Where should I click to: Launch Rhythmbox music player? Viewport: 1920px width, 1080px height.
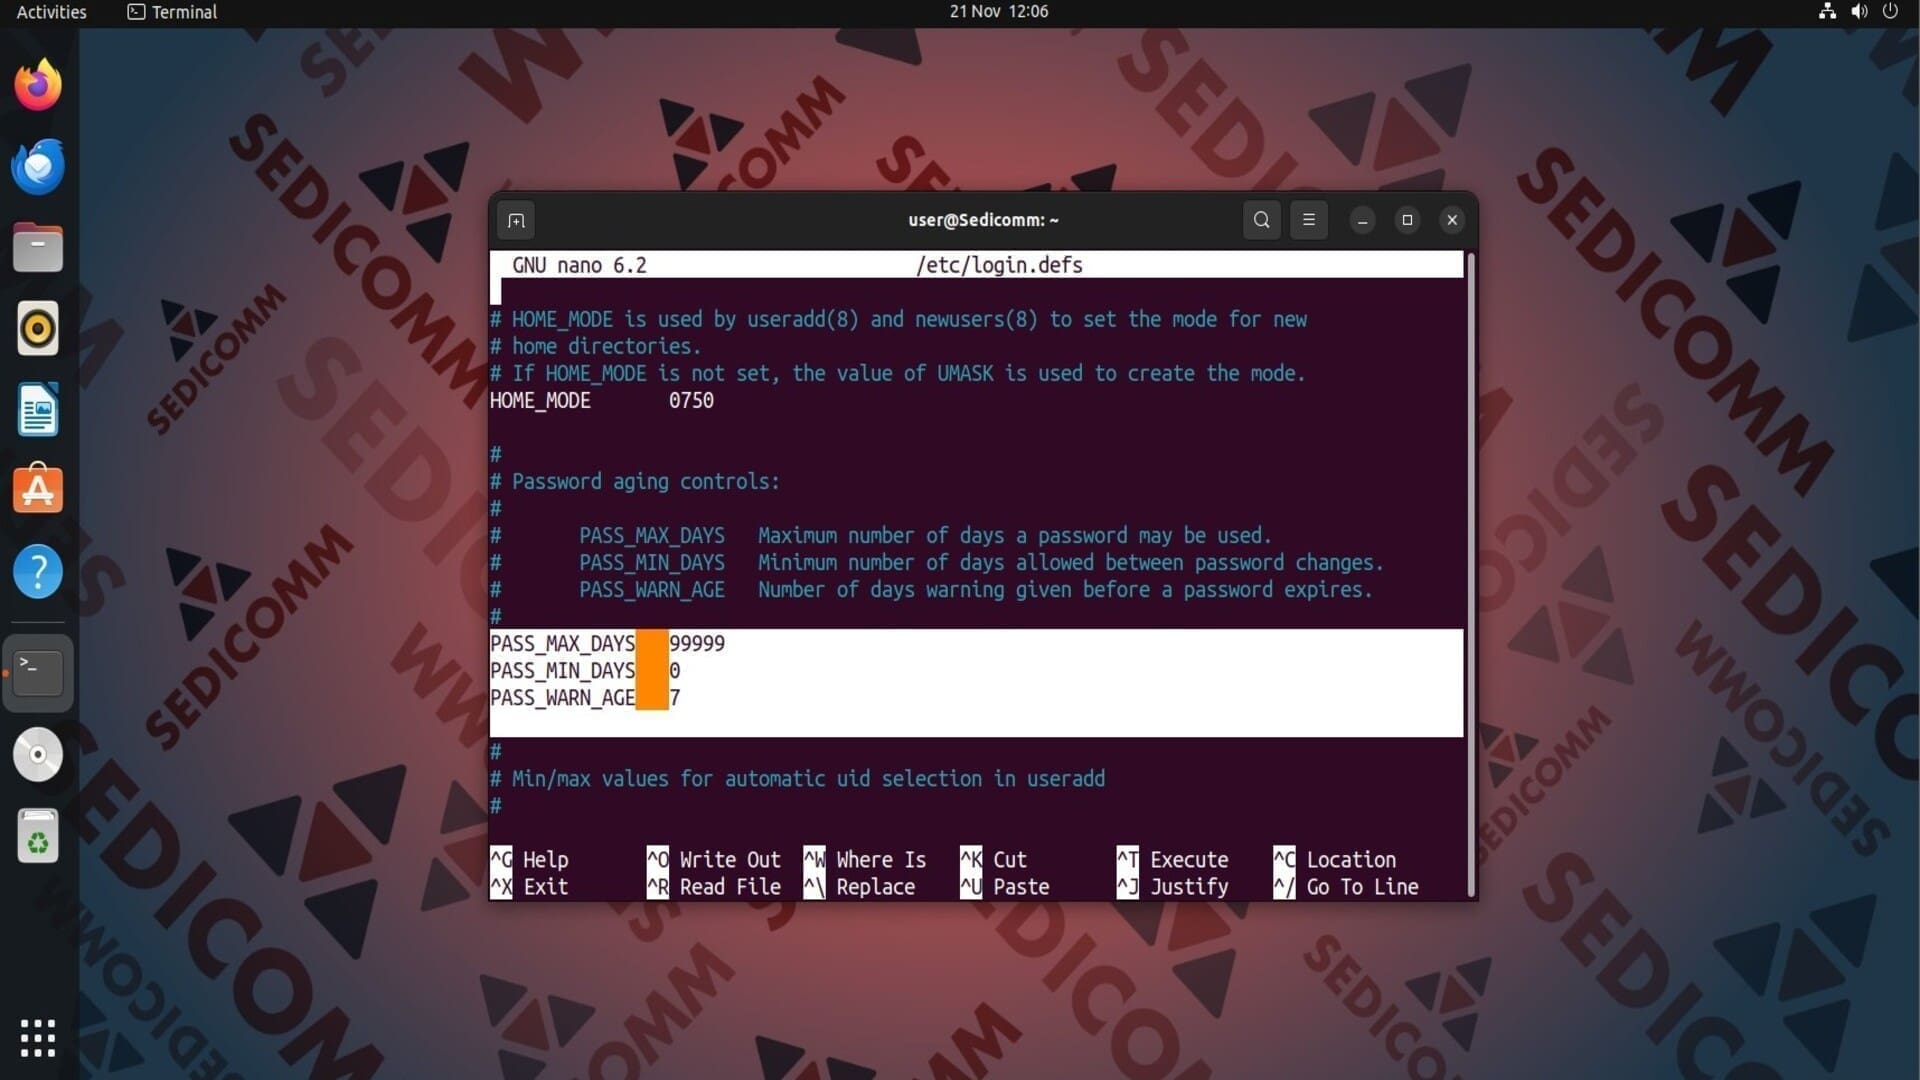(x=38, y=328)
